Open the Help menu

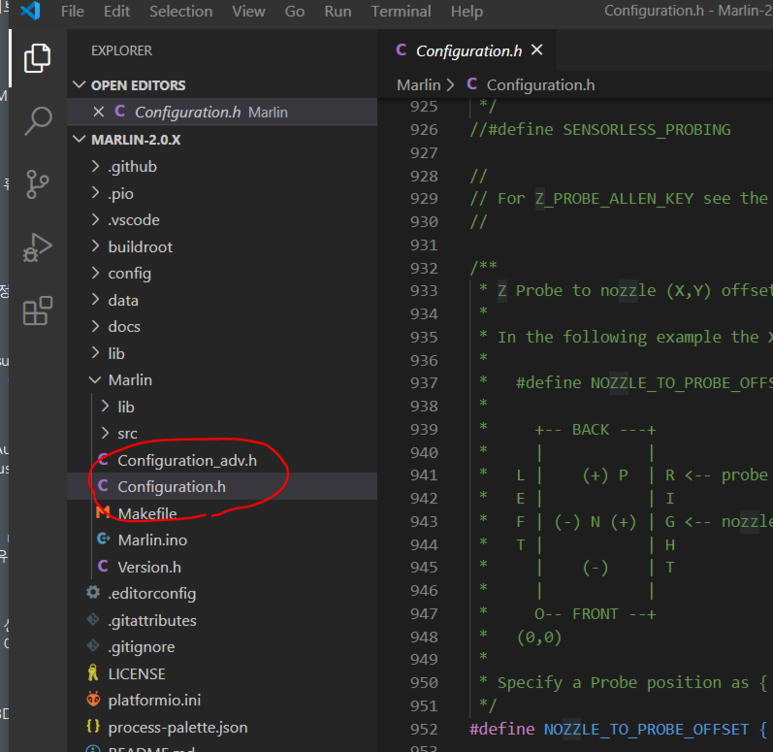coord(466,11)
